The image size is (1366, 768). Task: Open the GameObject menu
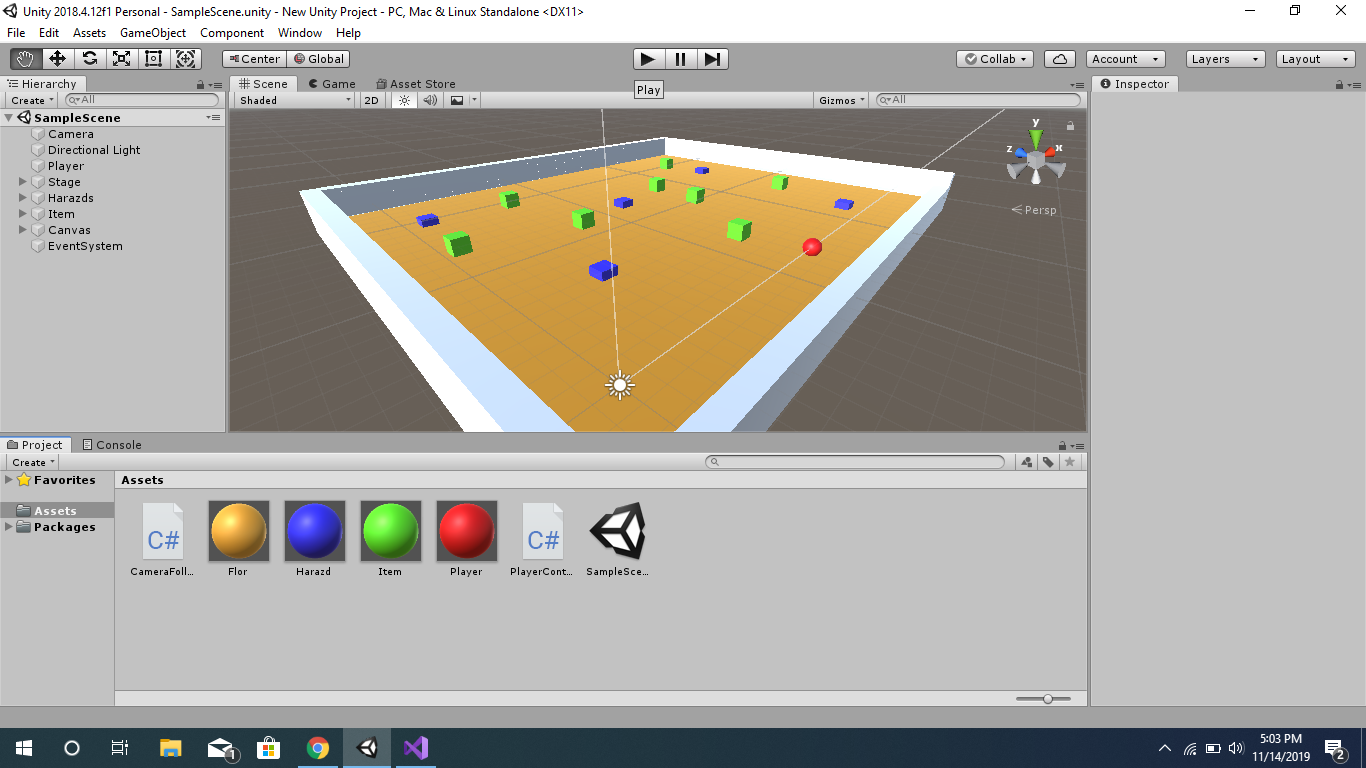point(152,33)
